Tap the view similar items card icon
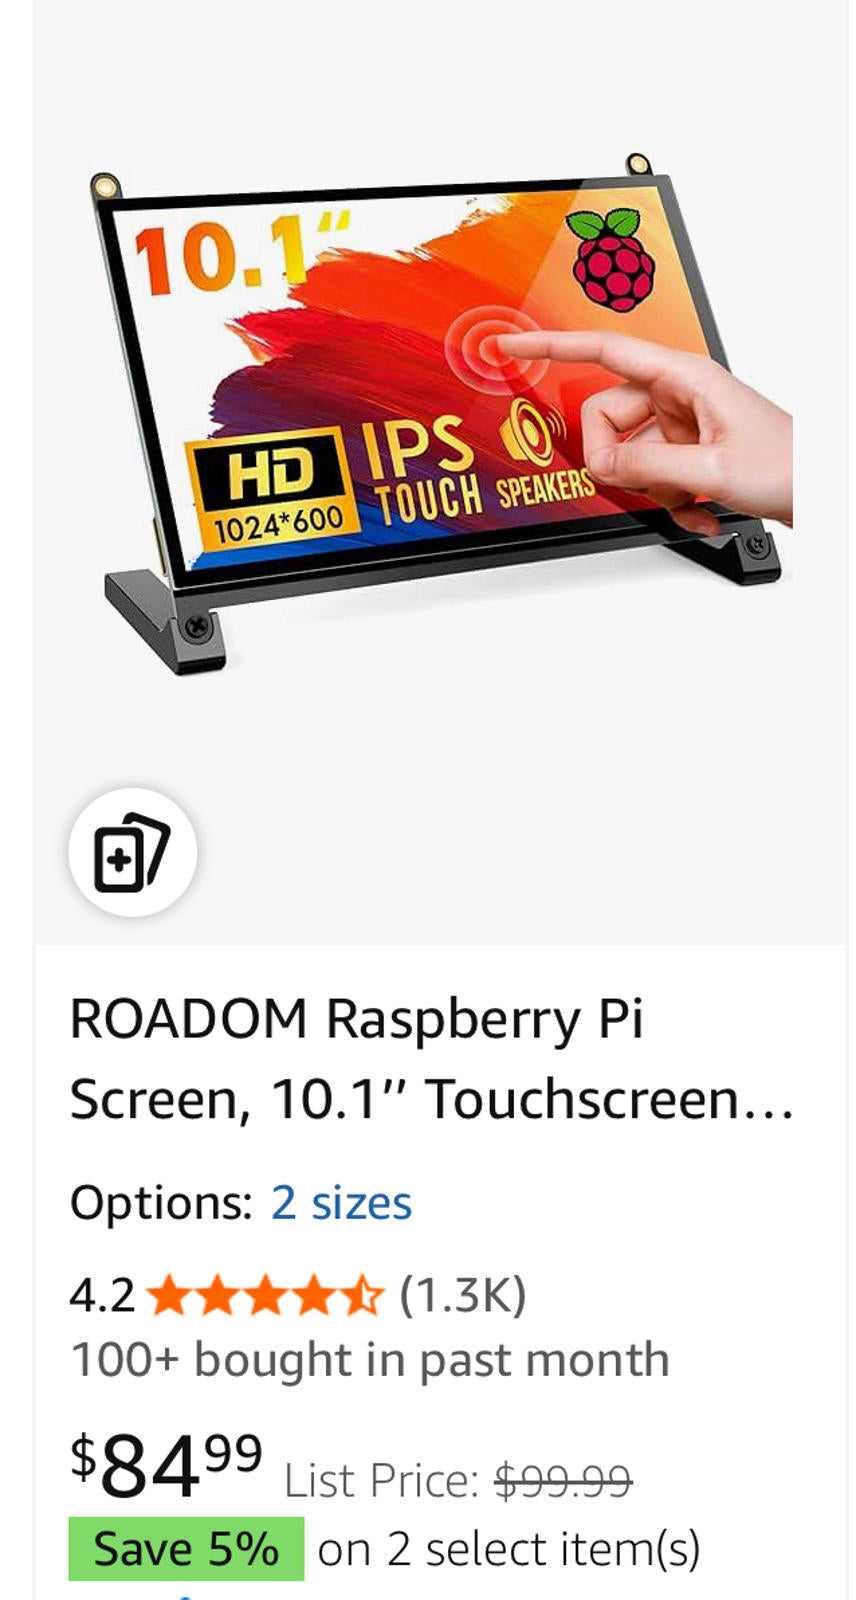856x1600 pixels. [132, 852]
